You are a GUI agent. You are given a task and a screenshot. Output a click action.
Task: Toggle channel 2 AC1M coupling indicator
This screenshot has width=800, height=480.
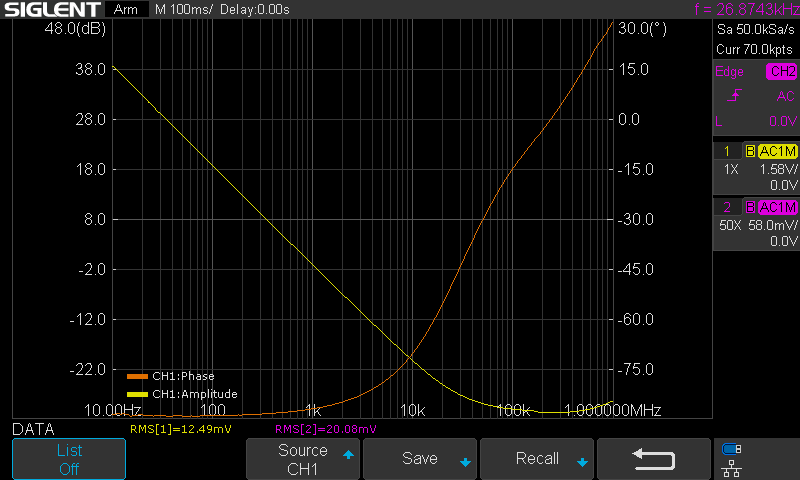pos(777,207)
